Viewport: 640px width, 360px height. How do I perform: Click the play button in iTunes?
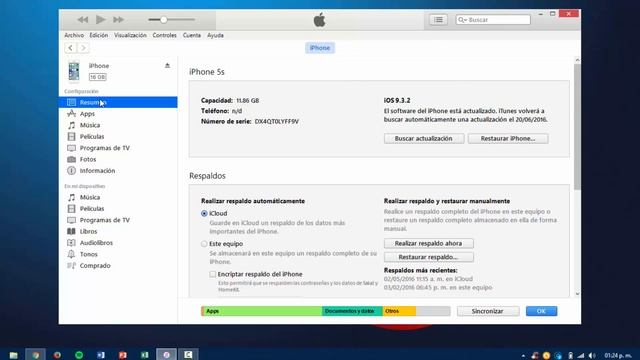click(x=100, y=19)
